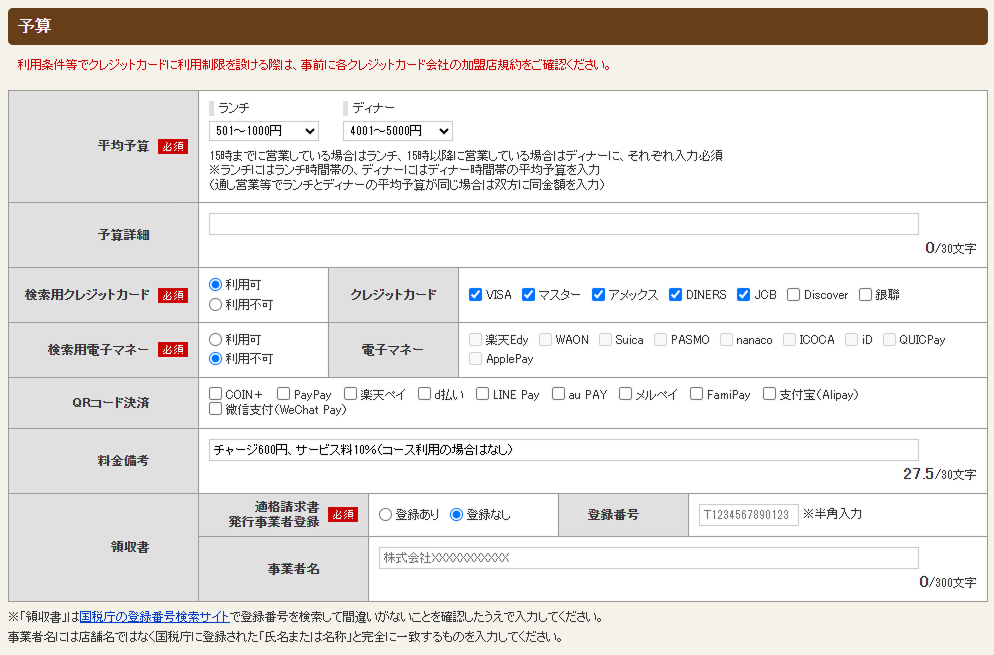Image resolution: width=994 pixels, height=655 pixels.
Task: Click into the 料金備考 text field
Action: point(564,450)
